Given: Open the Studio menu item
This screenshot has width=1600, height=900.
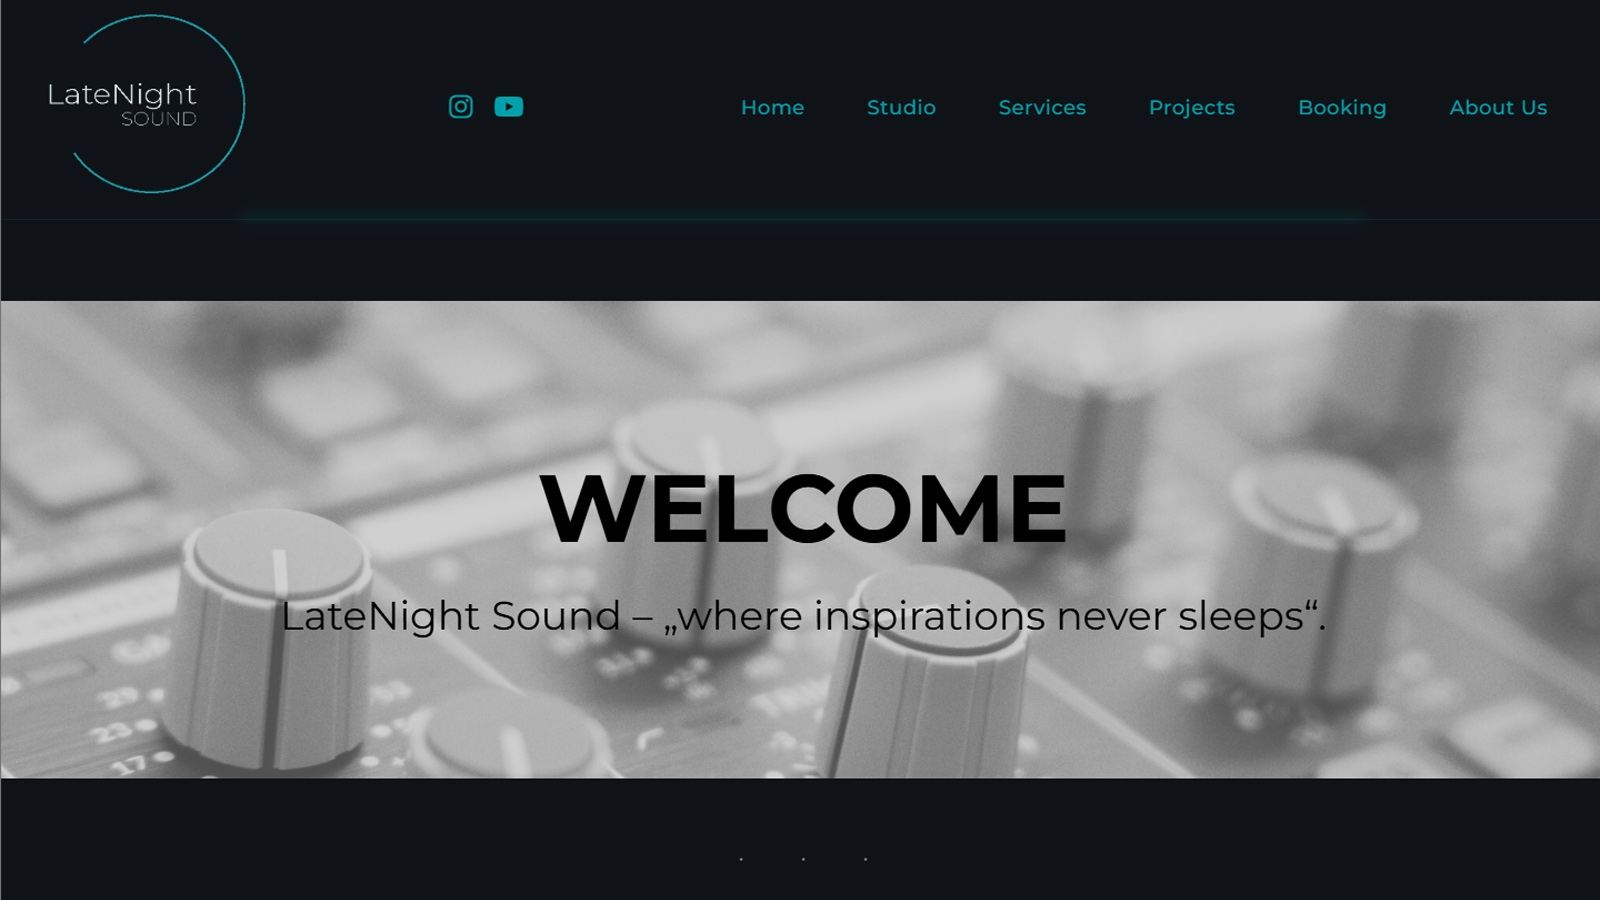Looking at the screenshot, I should click(x=901, y=107).
